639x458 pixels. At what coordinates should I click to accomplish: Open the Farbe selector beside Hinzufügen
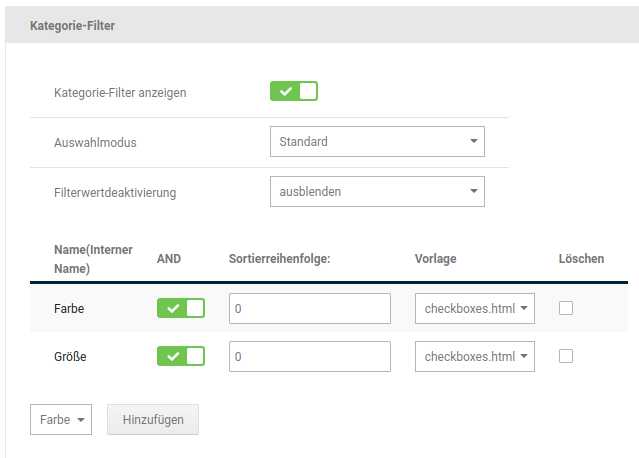coord(61,420)
